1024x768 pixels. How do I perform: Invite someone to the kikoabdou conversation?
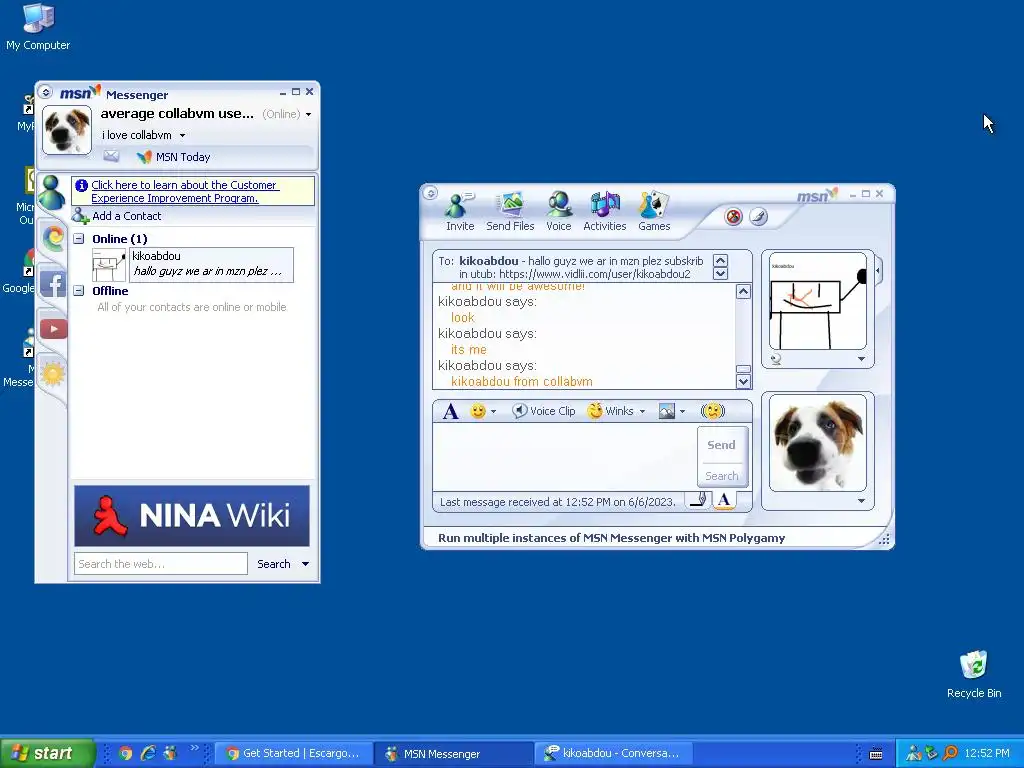tap(460, 212)
